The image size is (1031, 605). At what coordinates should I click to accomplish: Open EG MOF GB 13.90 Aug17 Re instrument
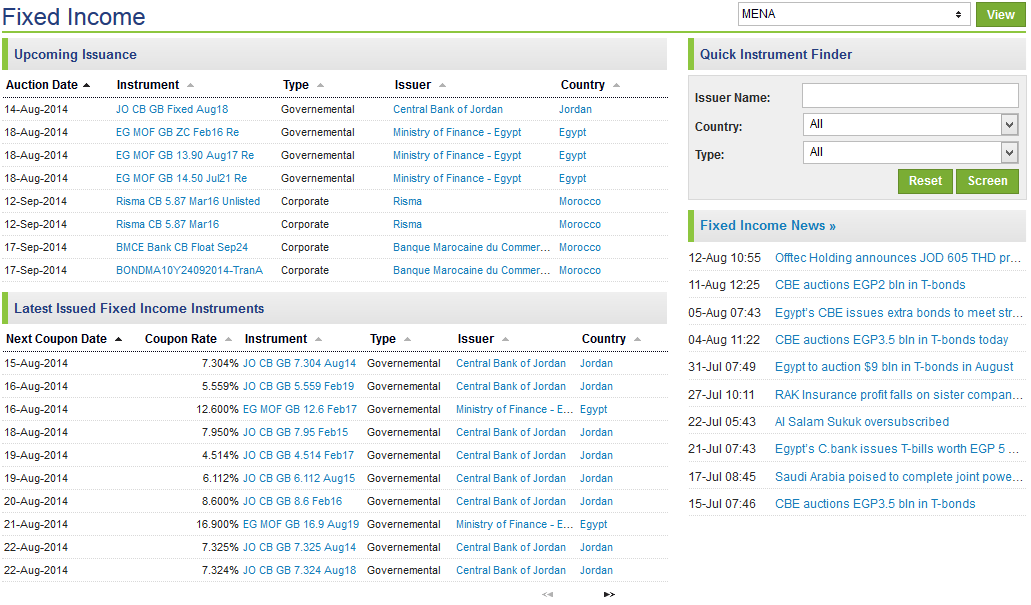click(x=185, y=155)
